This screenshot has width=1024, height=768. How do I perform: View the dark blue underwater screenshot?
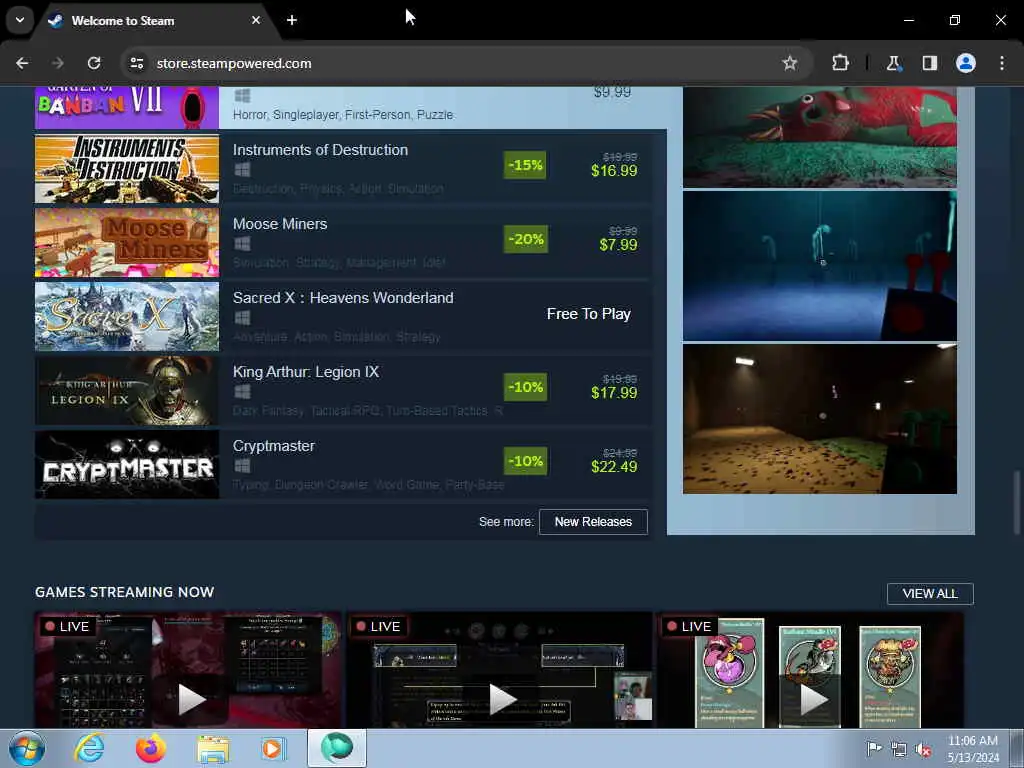click(820, 266)
